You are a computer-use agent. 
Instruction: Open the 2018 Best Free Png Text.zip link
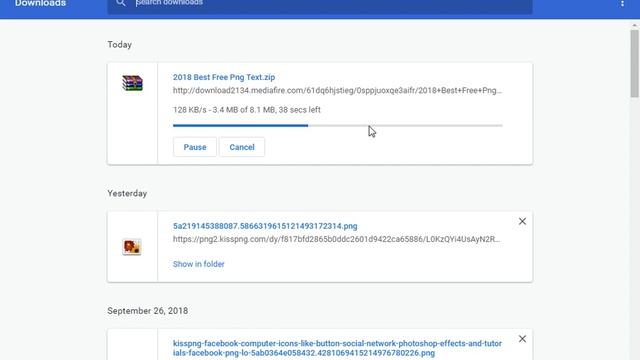click(x=224, y=77)
